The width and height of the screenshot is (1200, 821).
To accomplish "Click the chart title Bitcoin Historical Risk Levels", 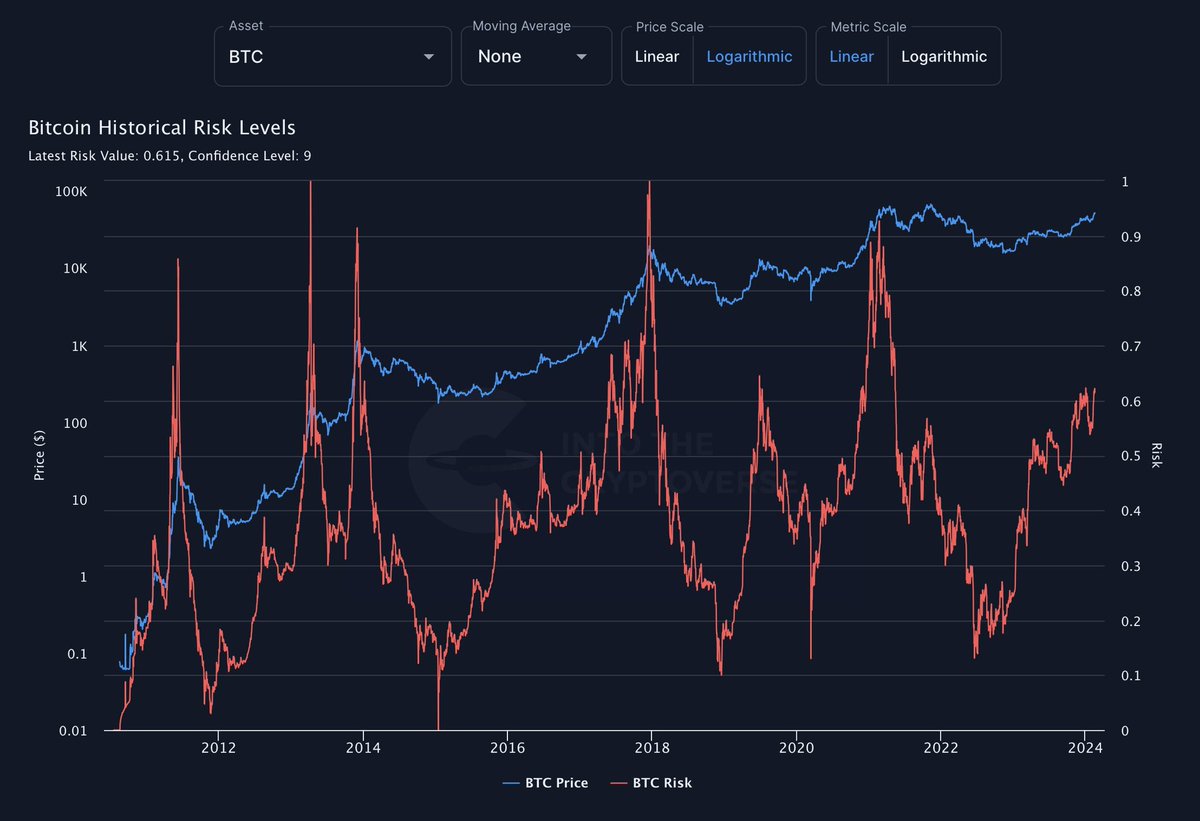I will coord(161,128).
